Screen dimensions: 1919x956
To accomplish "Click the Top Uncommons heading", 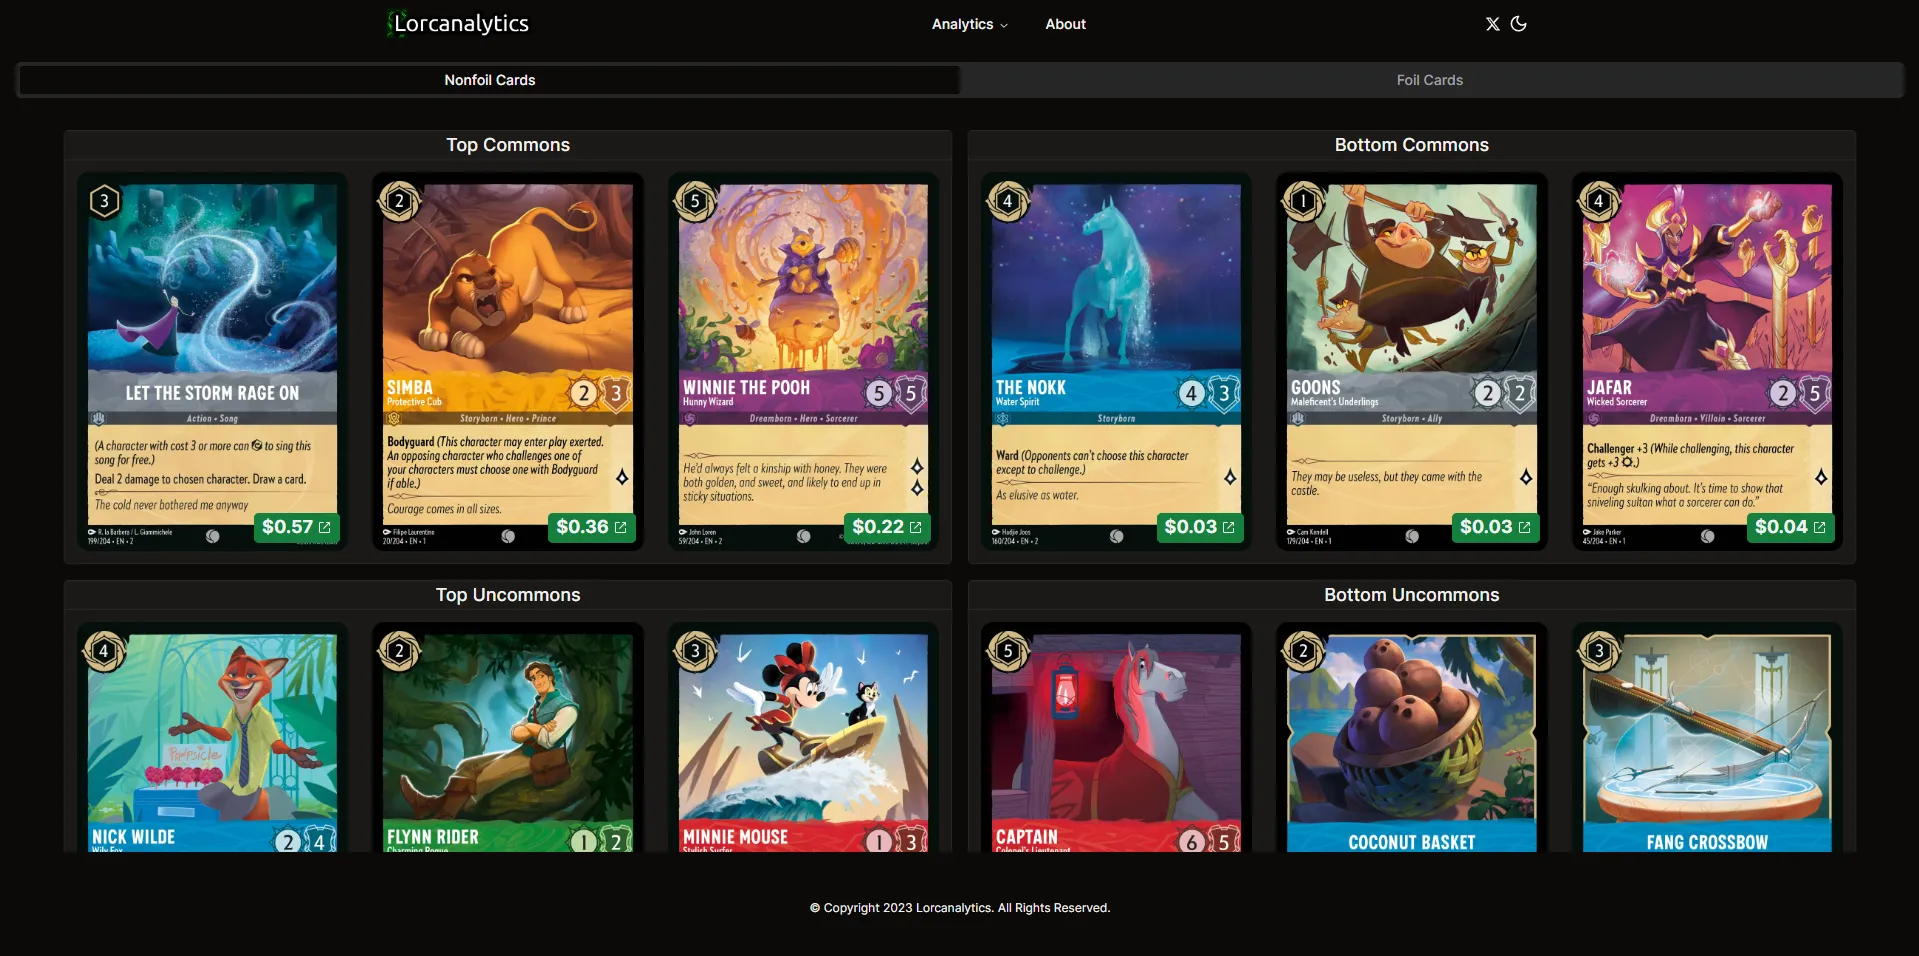I will (508, 595).
